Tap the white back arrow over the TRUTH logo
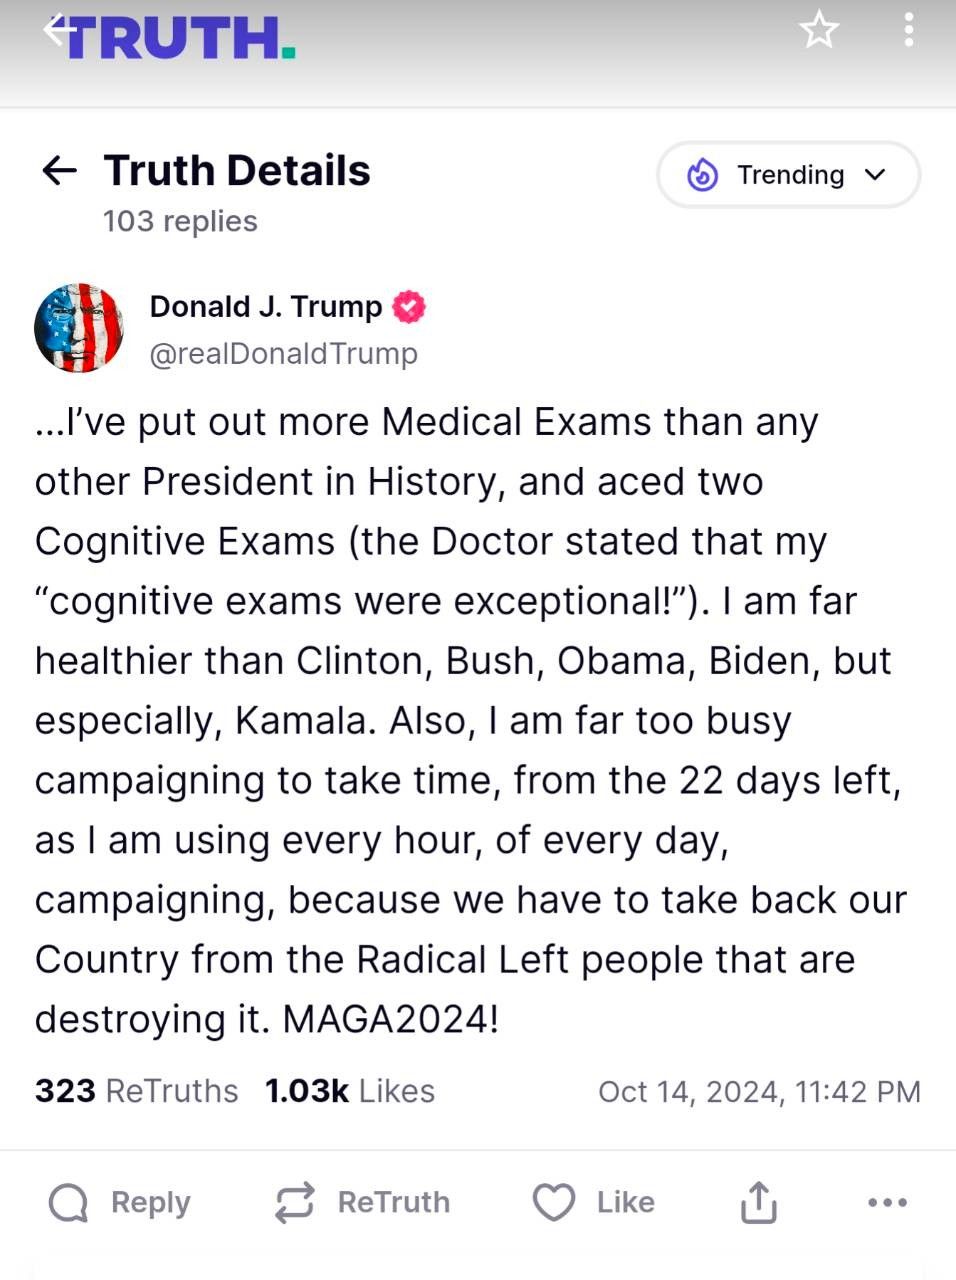This screenshot has height=1280, width=956. click(60, 29)
